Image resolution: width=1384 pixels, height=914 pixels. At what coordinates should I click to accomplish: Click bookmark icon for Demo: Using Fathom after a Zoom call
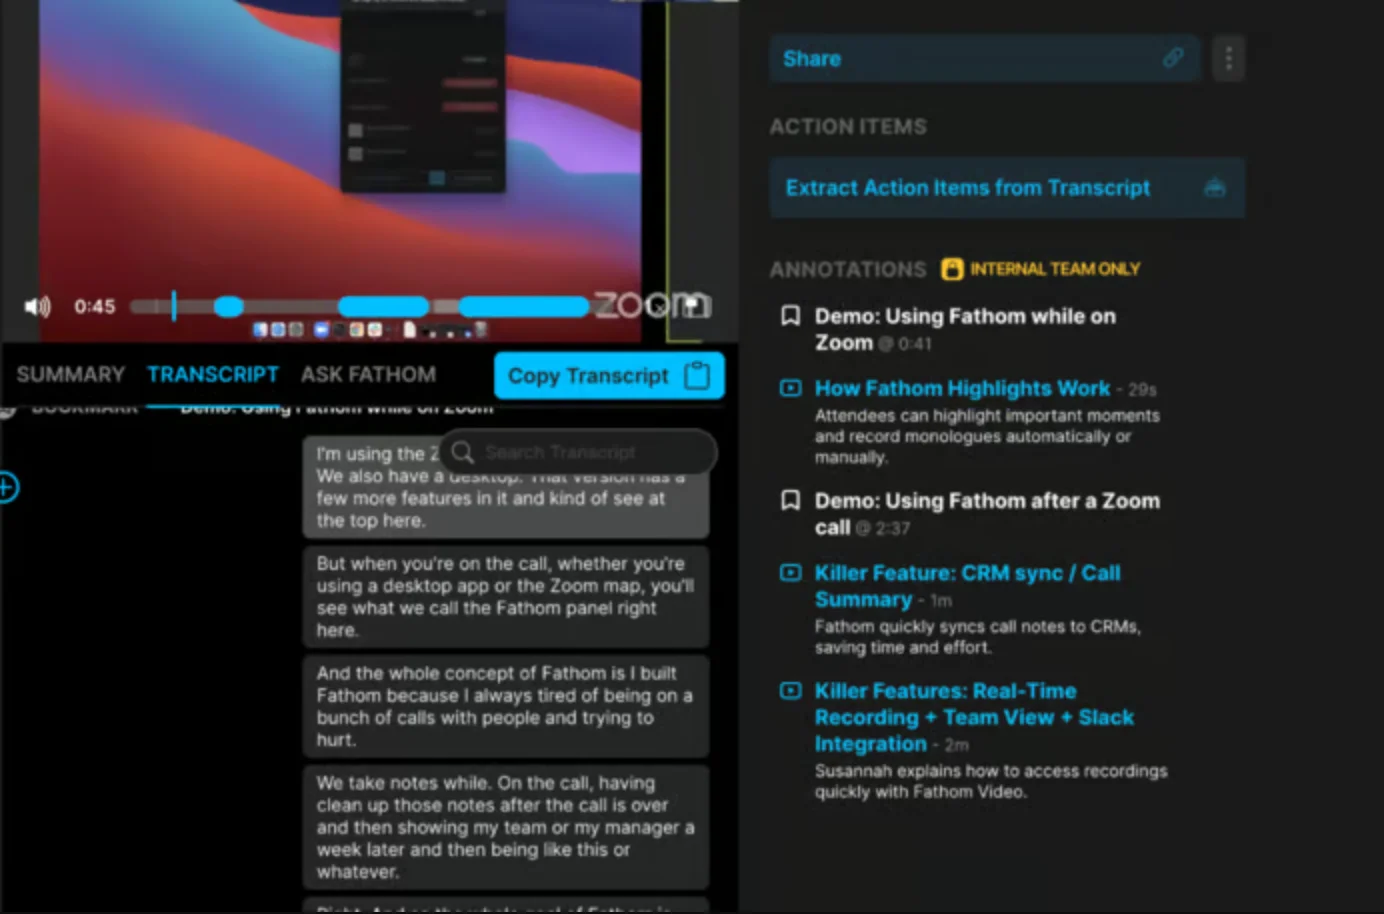790,500
